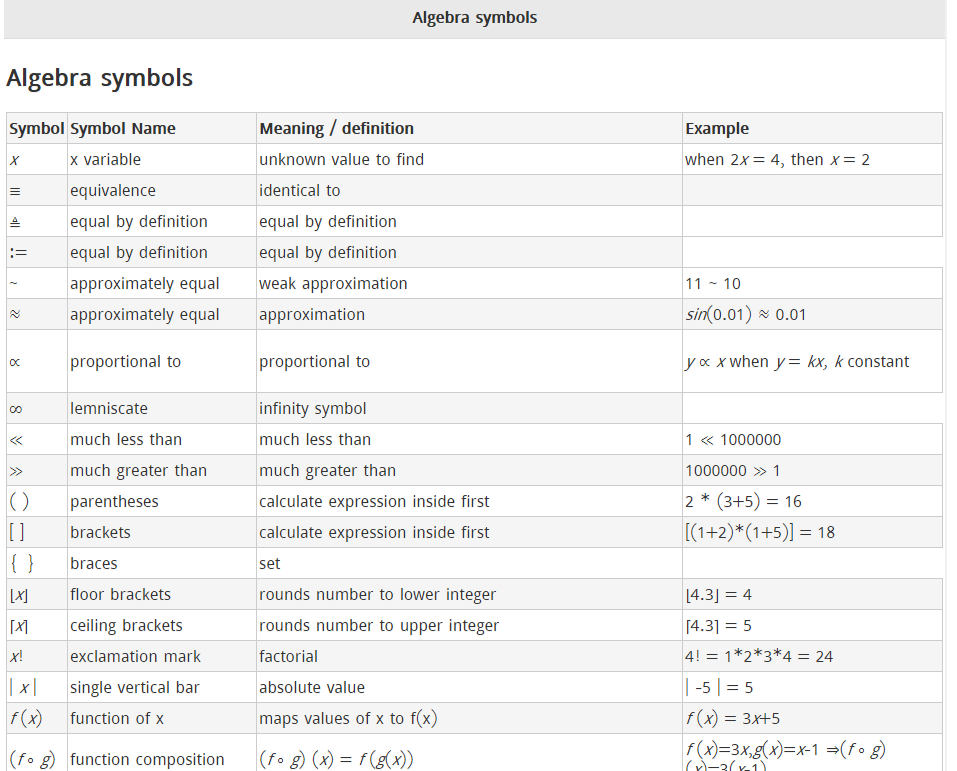Click the factorial example 4! = 24
The width and height of the screenshot is (957, 771).
pos(759,657)
